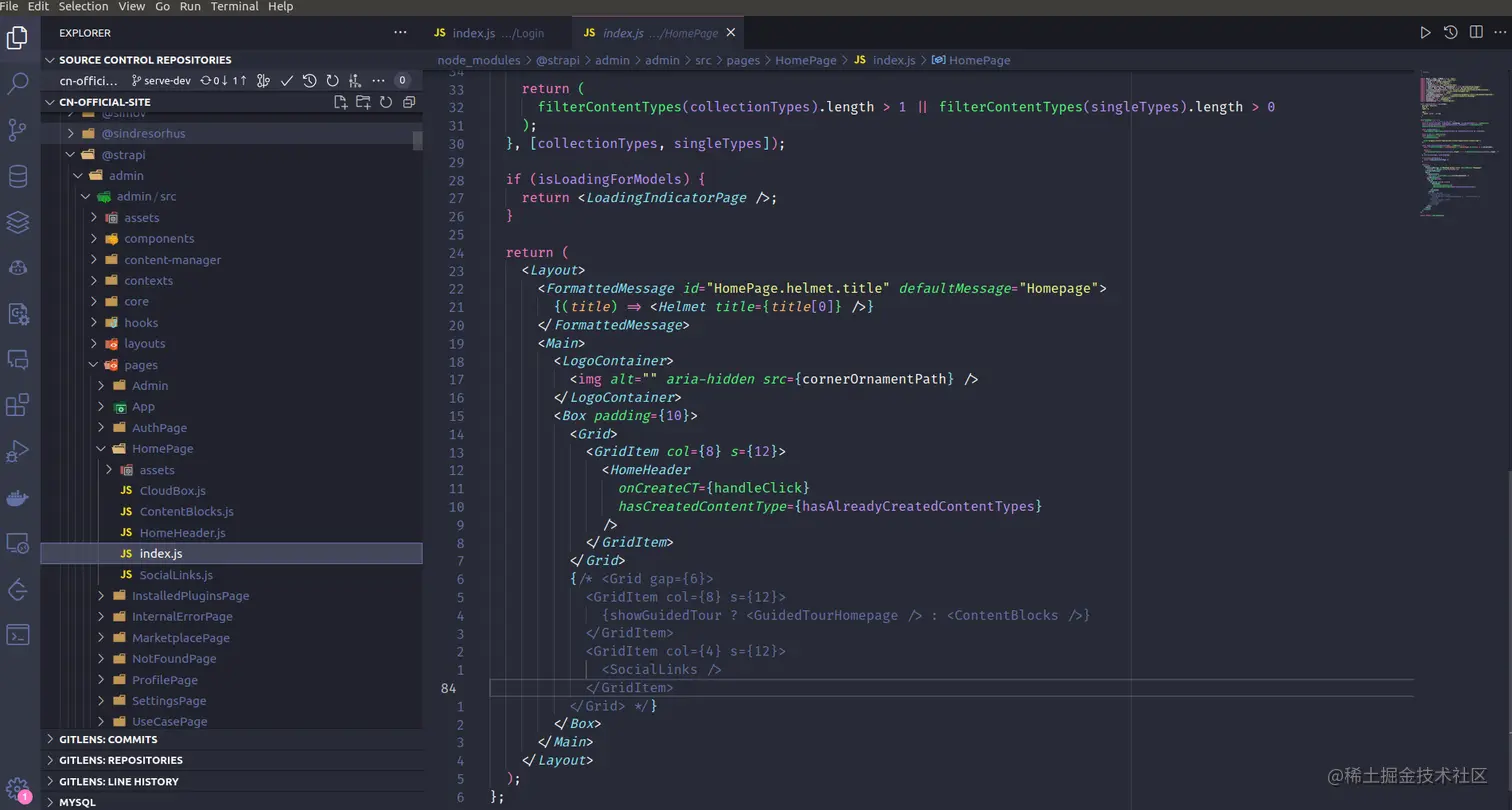
Task: Collapse all folders in explorer
Action: 408,102
